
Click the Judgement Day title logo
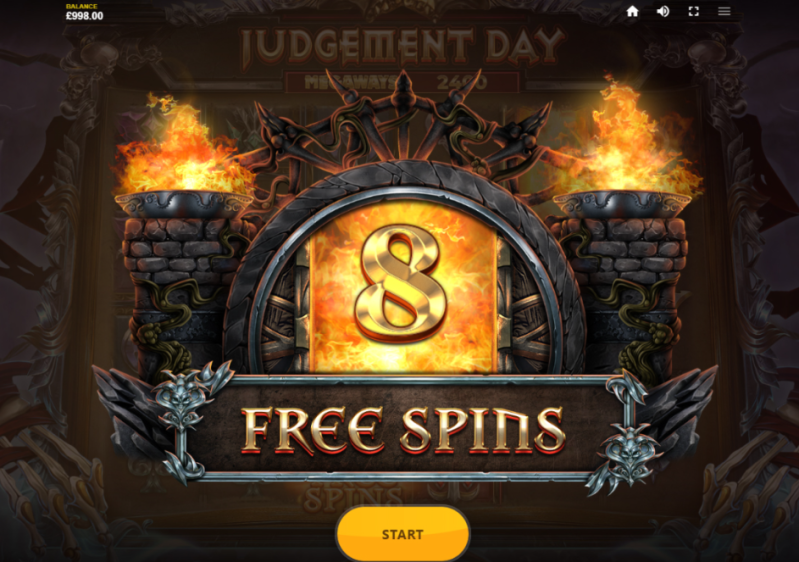point(403,47)
